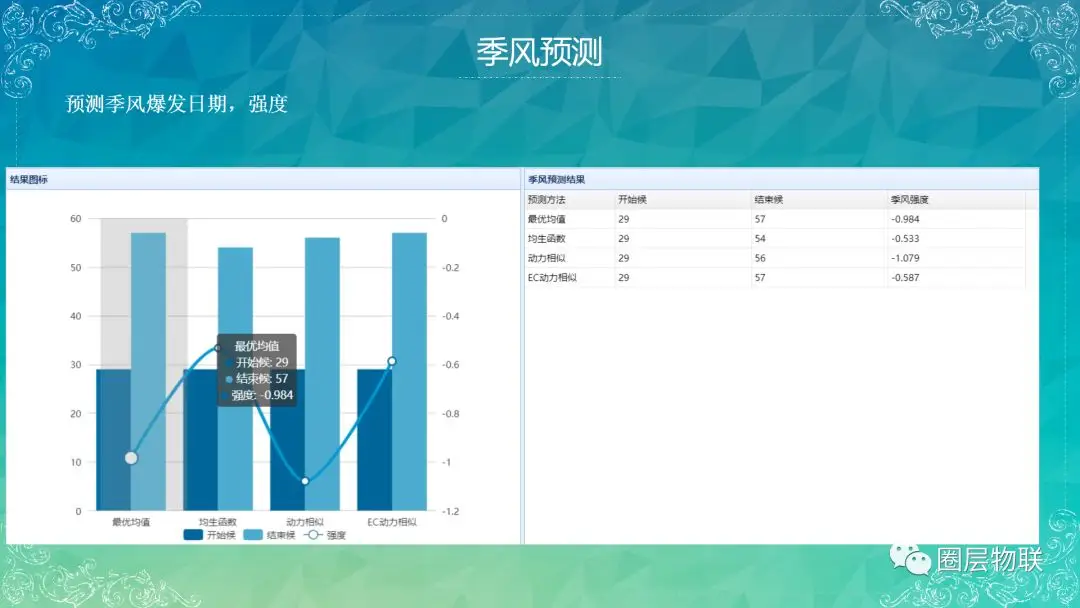
Task: Click strength value -0.533 in table
Action: (x=905, y=238)
